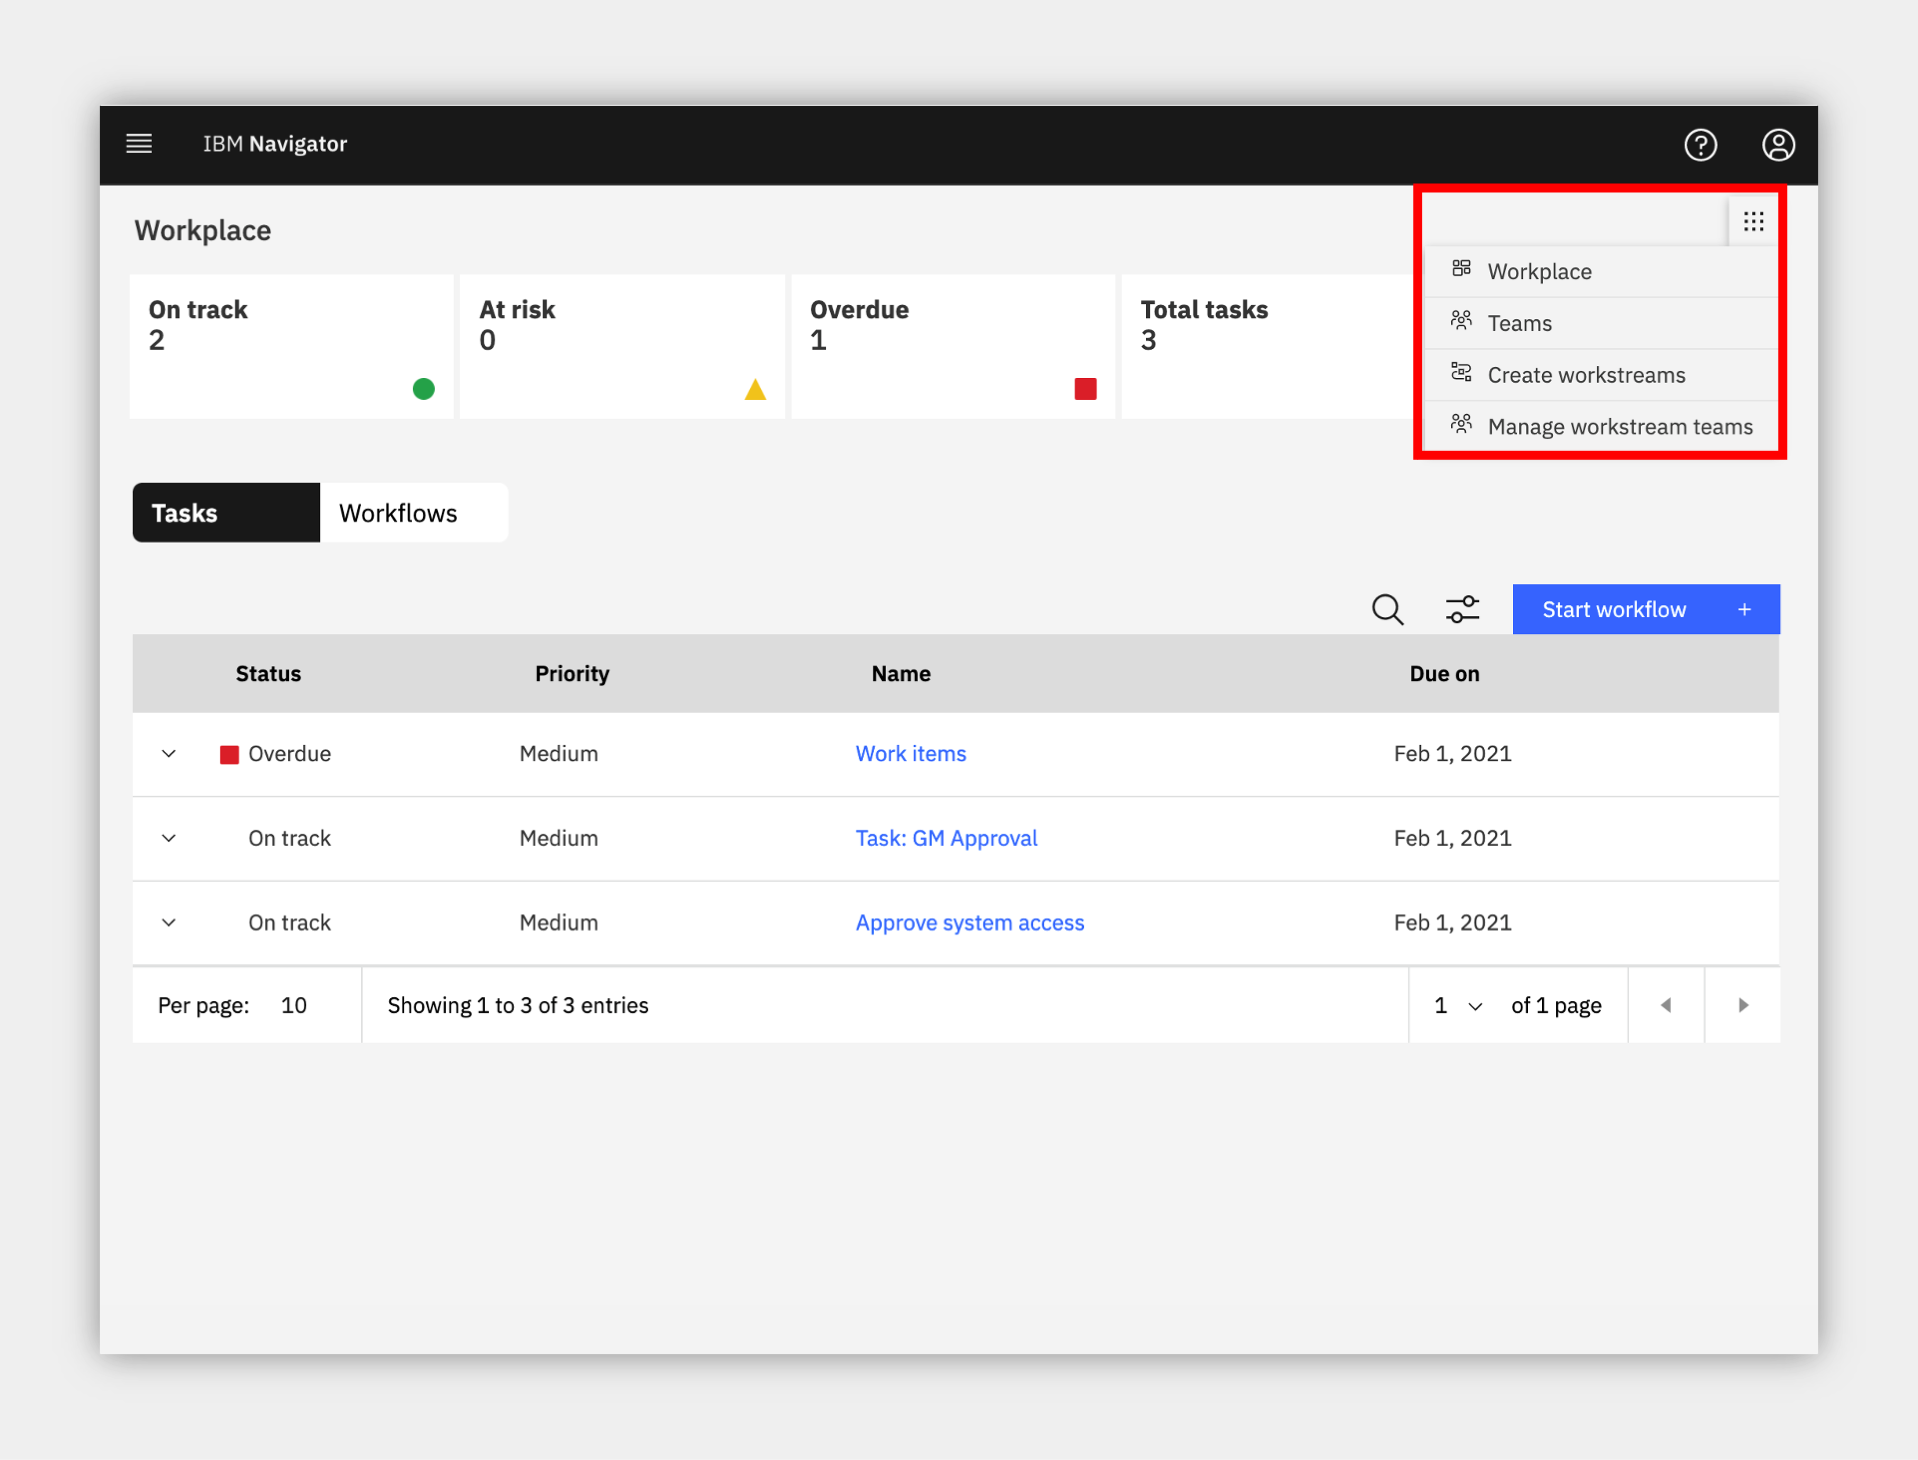Select the Tasks tab
Screen dimensions: 1918x1460
226,513
